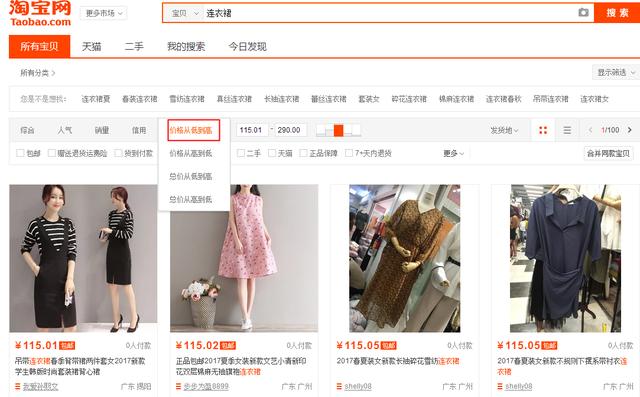Tick the 正品保障 checkbox

(x=303, y=153)
